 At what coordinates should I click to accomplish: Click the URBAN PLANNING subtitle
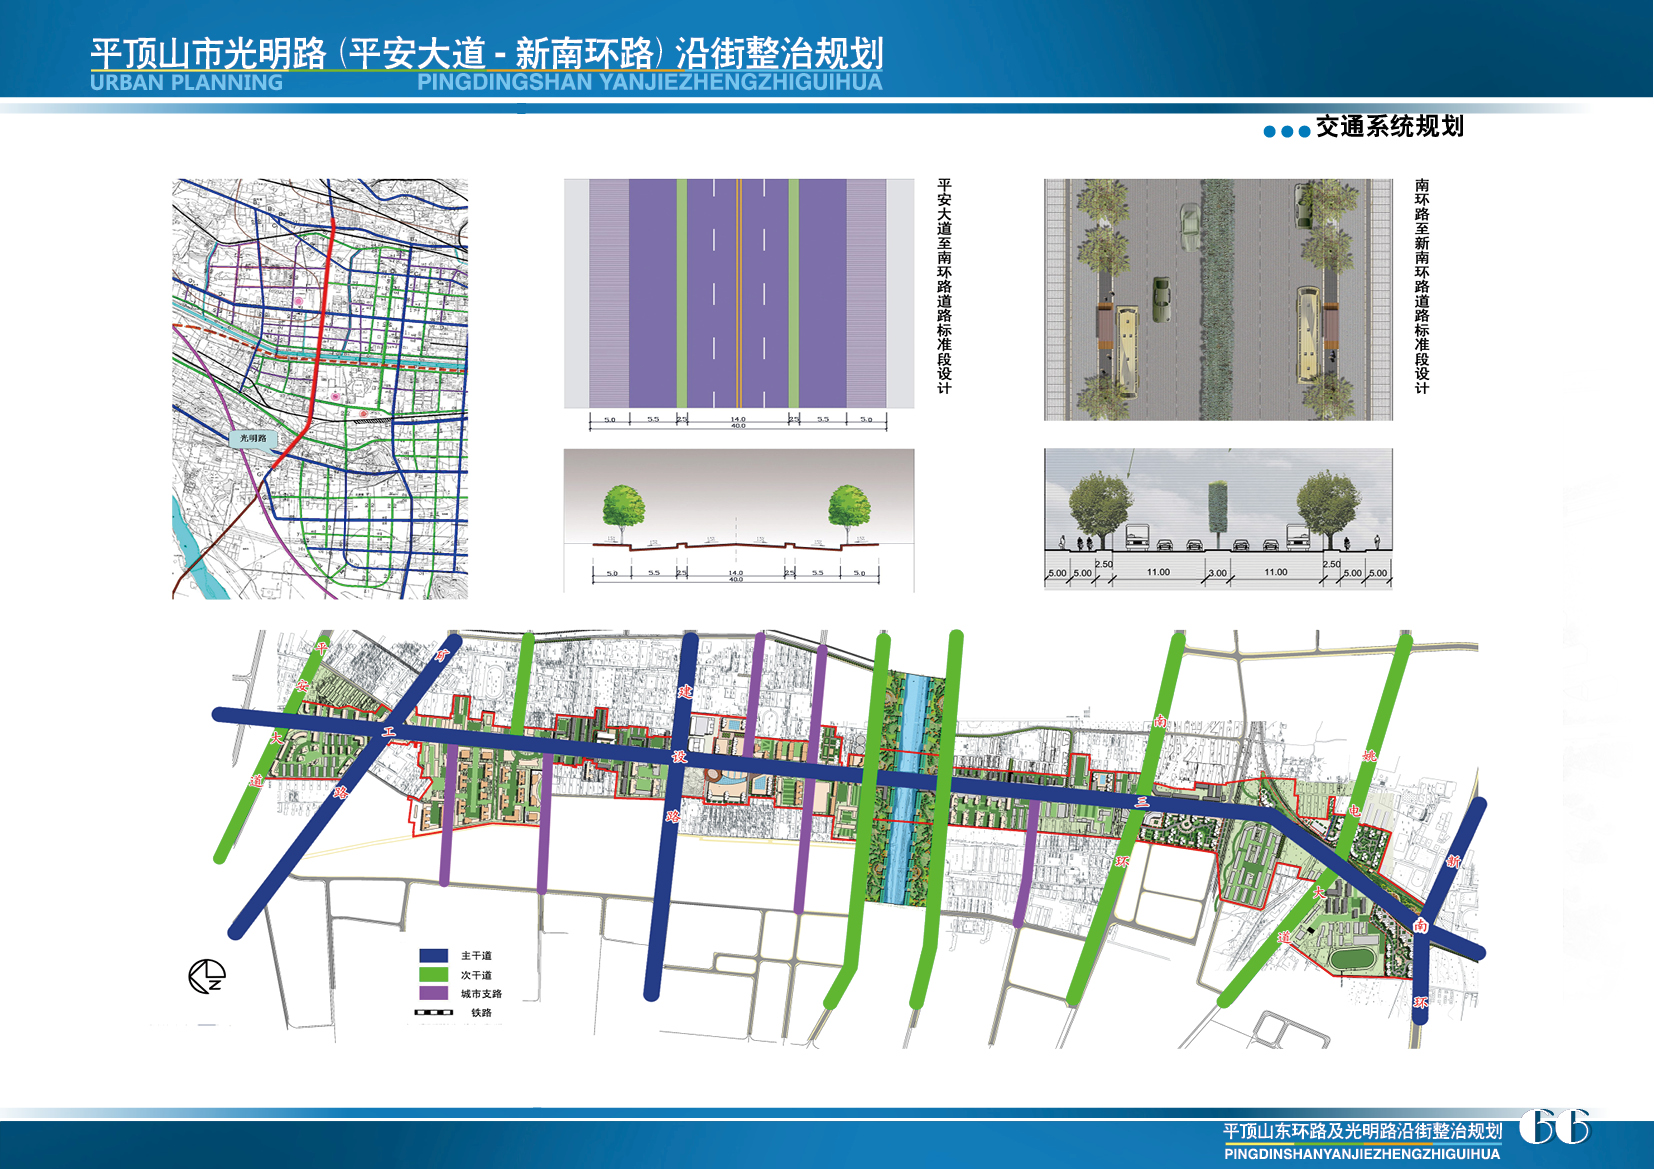pyautogui.click(x=187, y=83)
